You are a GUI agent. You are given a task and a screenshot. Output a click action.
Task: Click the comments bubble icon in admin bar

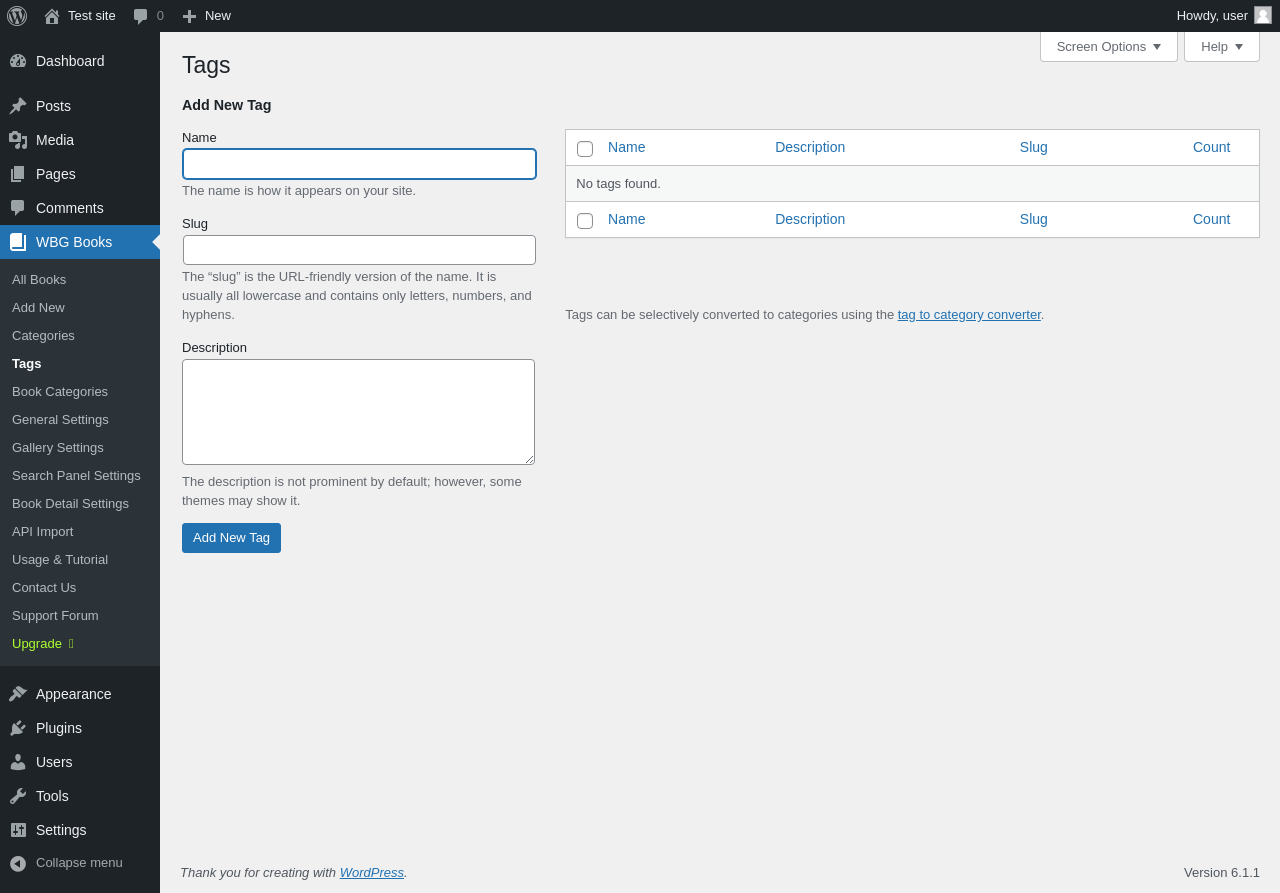click(140, 16)
